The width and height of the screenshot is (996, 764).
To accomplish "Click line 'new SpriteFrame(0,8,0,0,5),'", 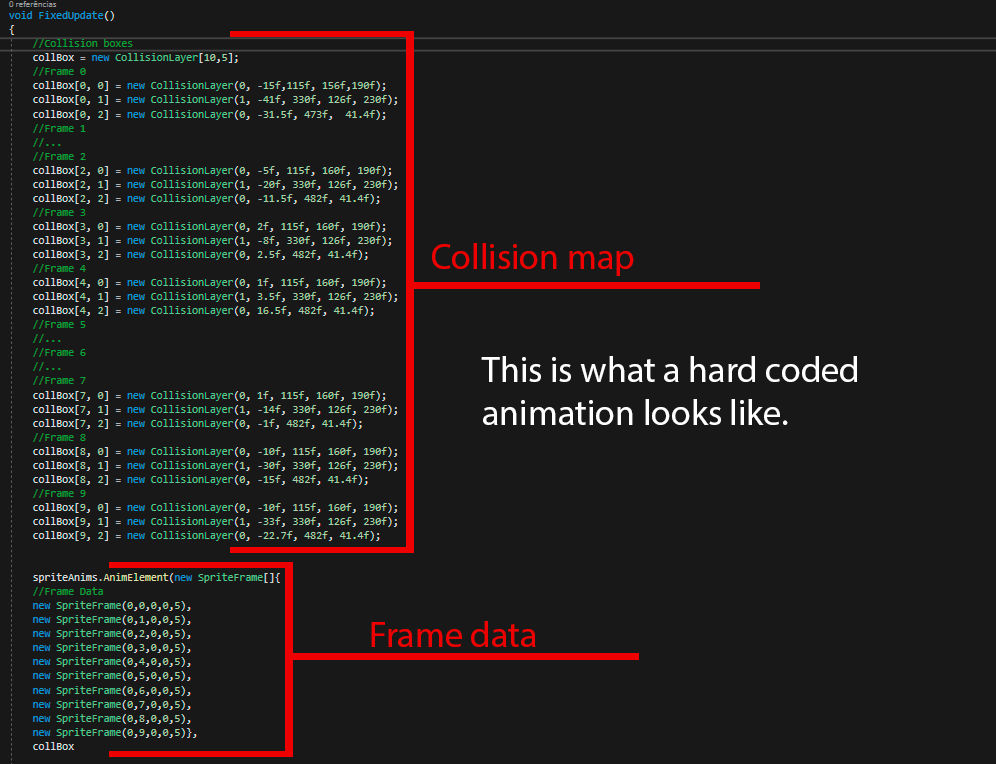I will pyautogui.click(x=112, y=718).
